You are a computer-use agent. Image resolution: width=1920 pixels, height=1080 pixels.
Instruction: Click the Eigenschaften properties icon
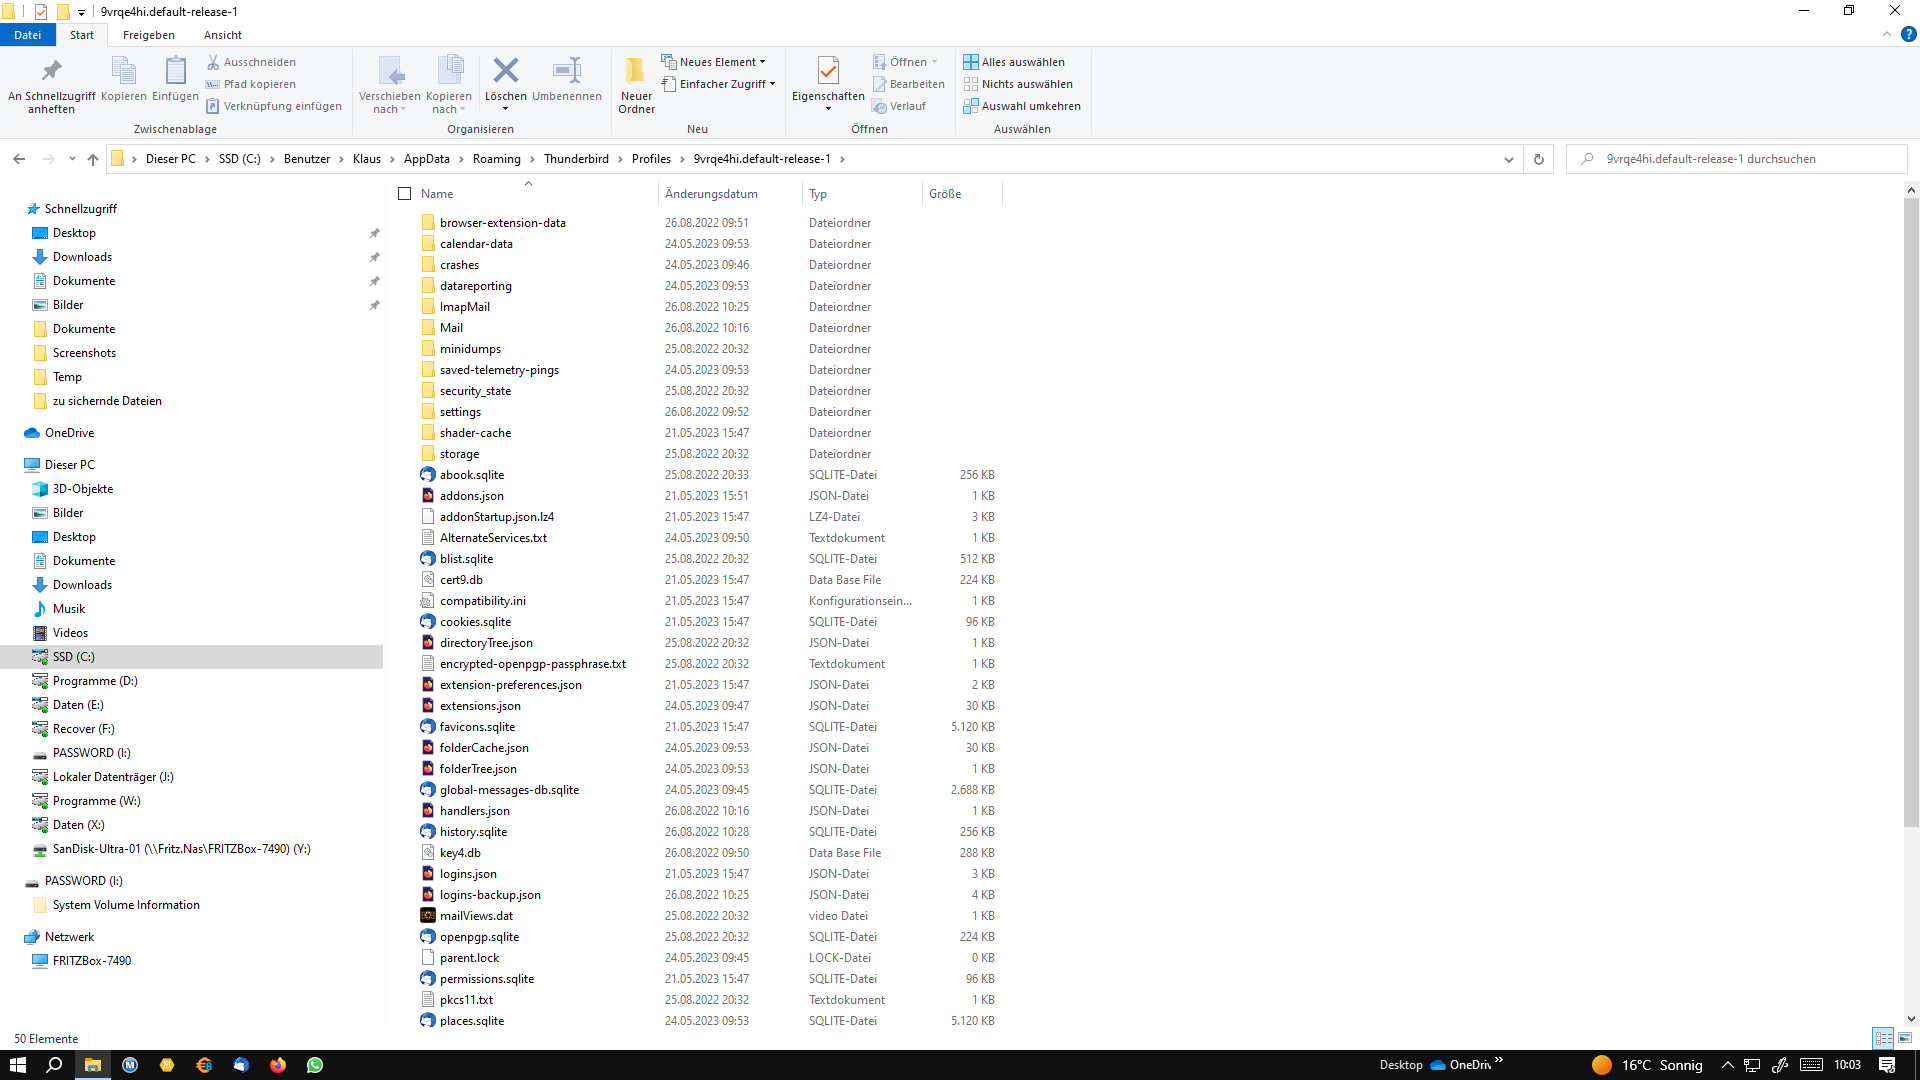click(828, 72)
